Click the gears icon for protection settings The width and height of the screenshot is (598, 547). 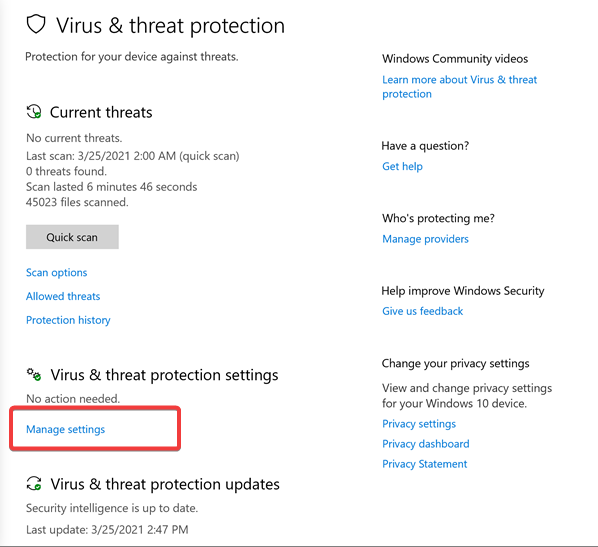coord(34,374)
